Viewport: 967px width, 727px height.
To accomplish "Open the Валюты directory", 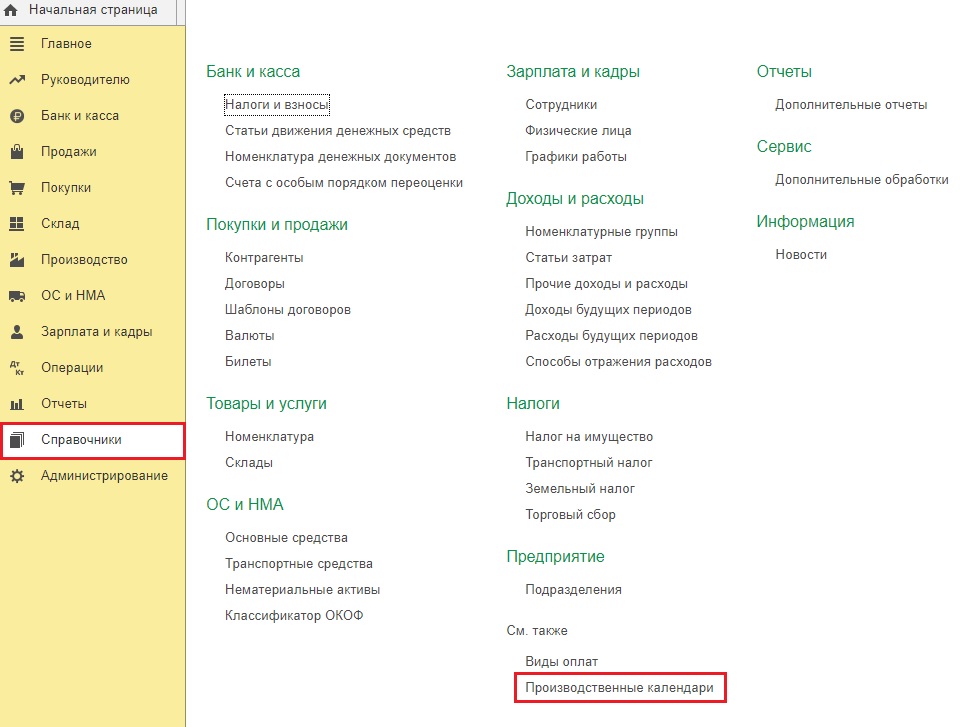I will (250, 335).
